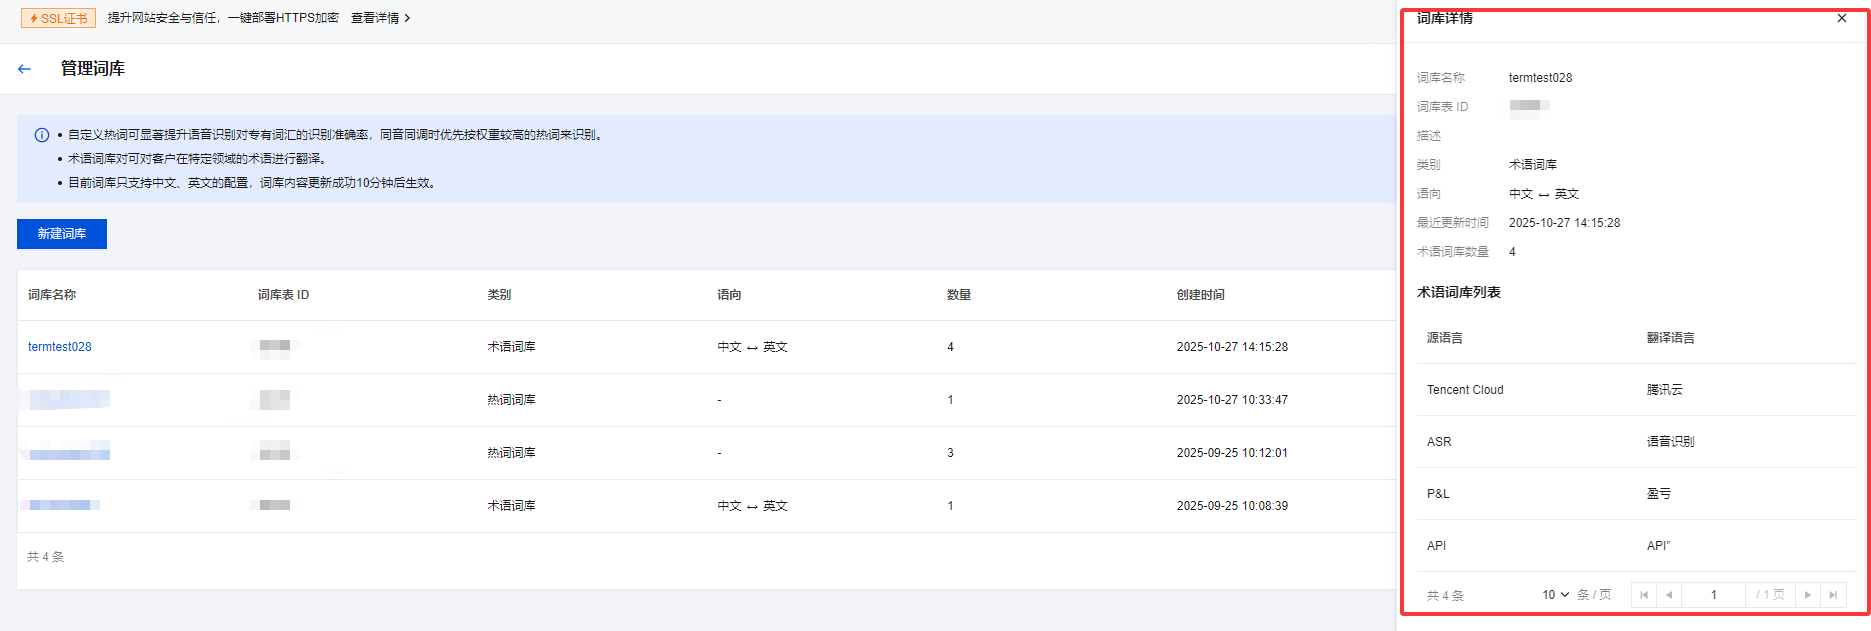This screenshot has height=631, width=1871.
Task: Click the info icon in the blue notice
Action: [42, 135]
